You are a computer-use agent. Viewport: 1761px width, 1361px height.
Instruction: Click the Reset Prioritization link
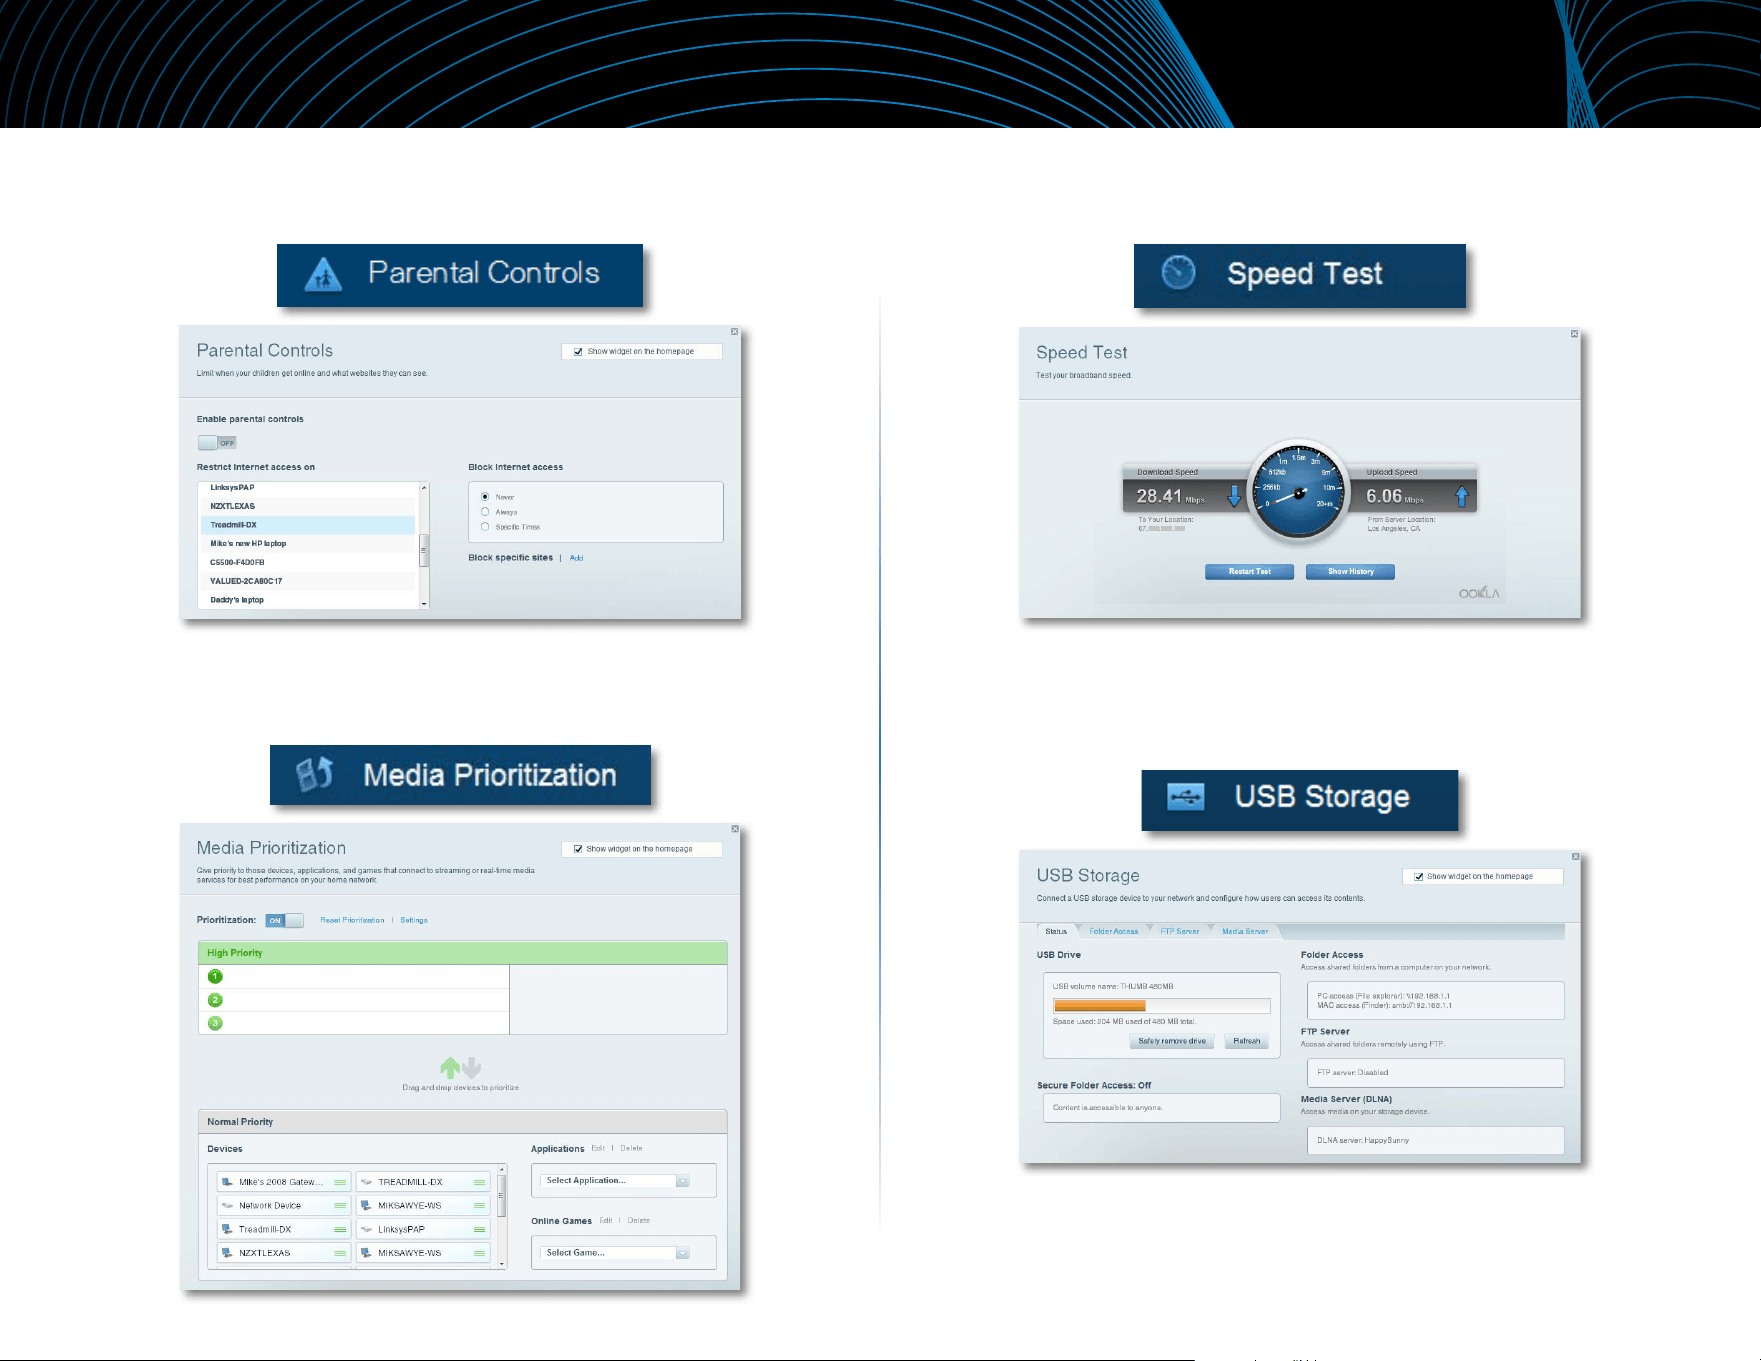(x=352, y=920)
